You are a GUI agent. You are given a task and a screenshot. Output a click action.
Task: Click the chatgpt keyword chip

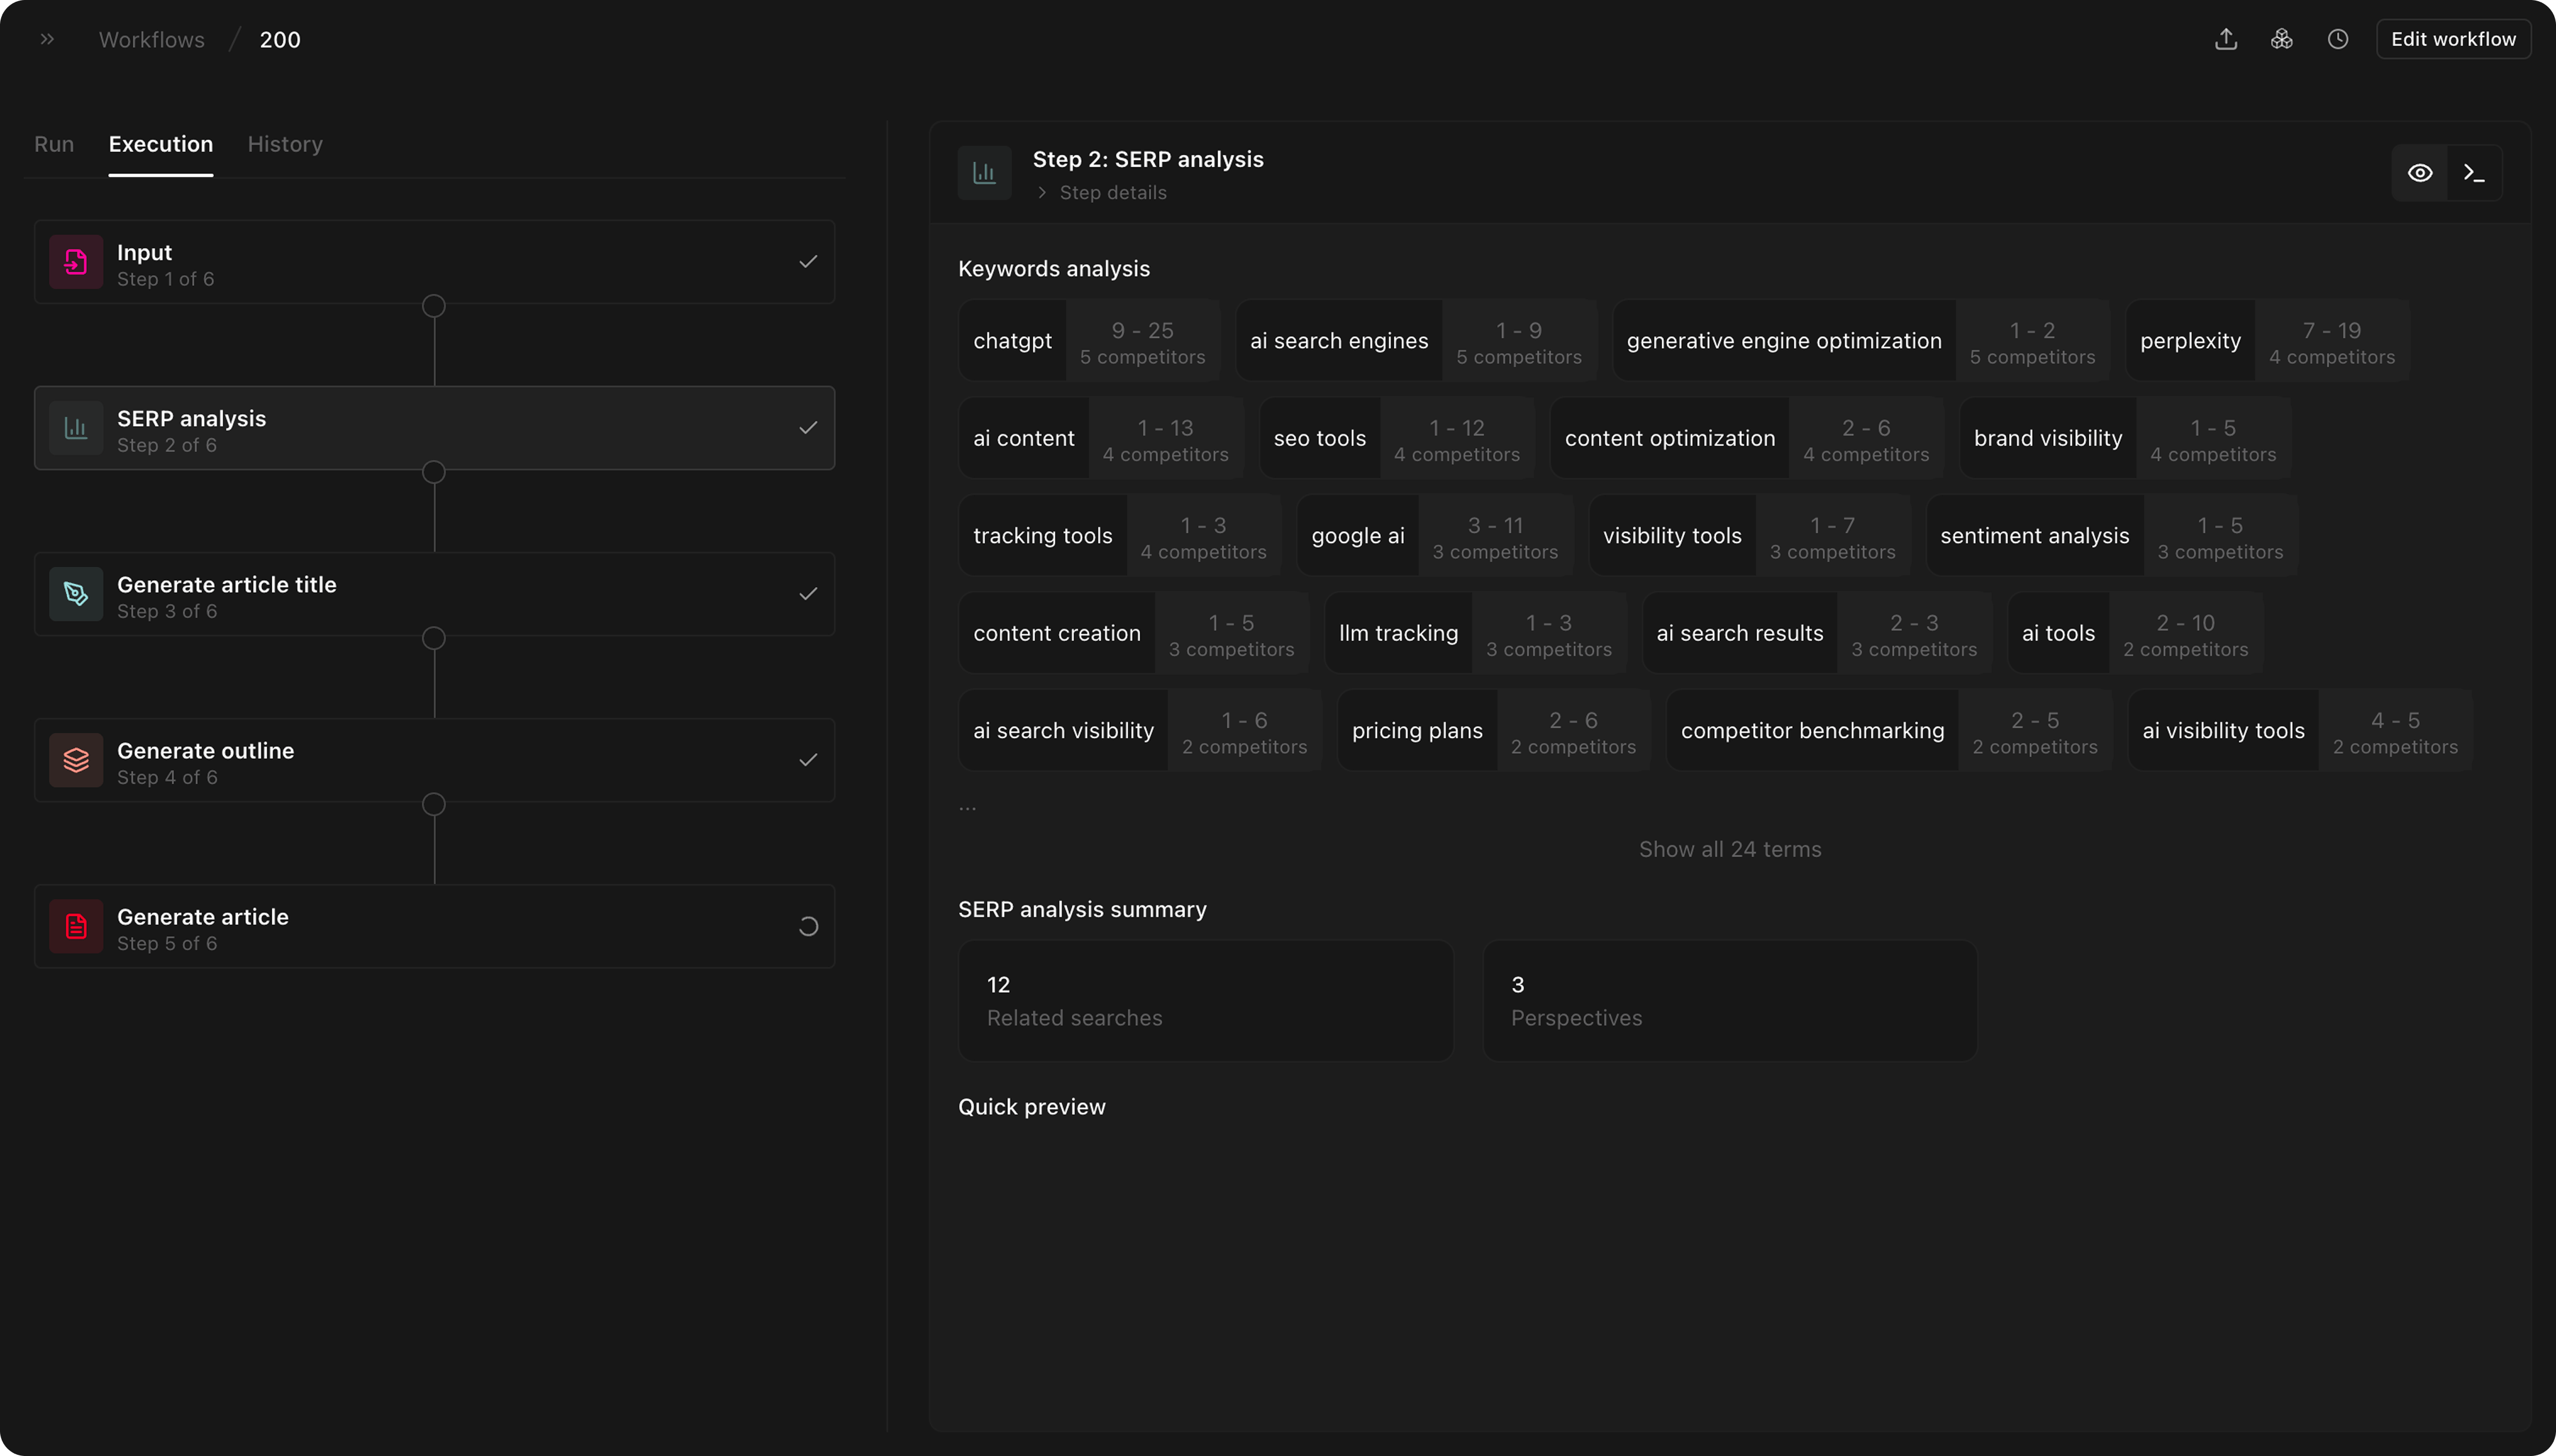(1012, 341)
